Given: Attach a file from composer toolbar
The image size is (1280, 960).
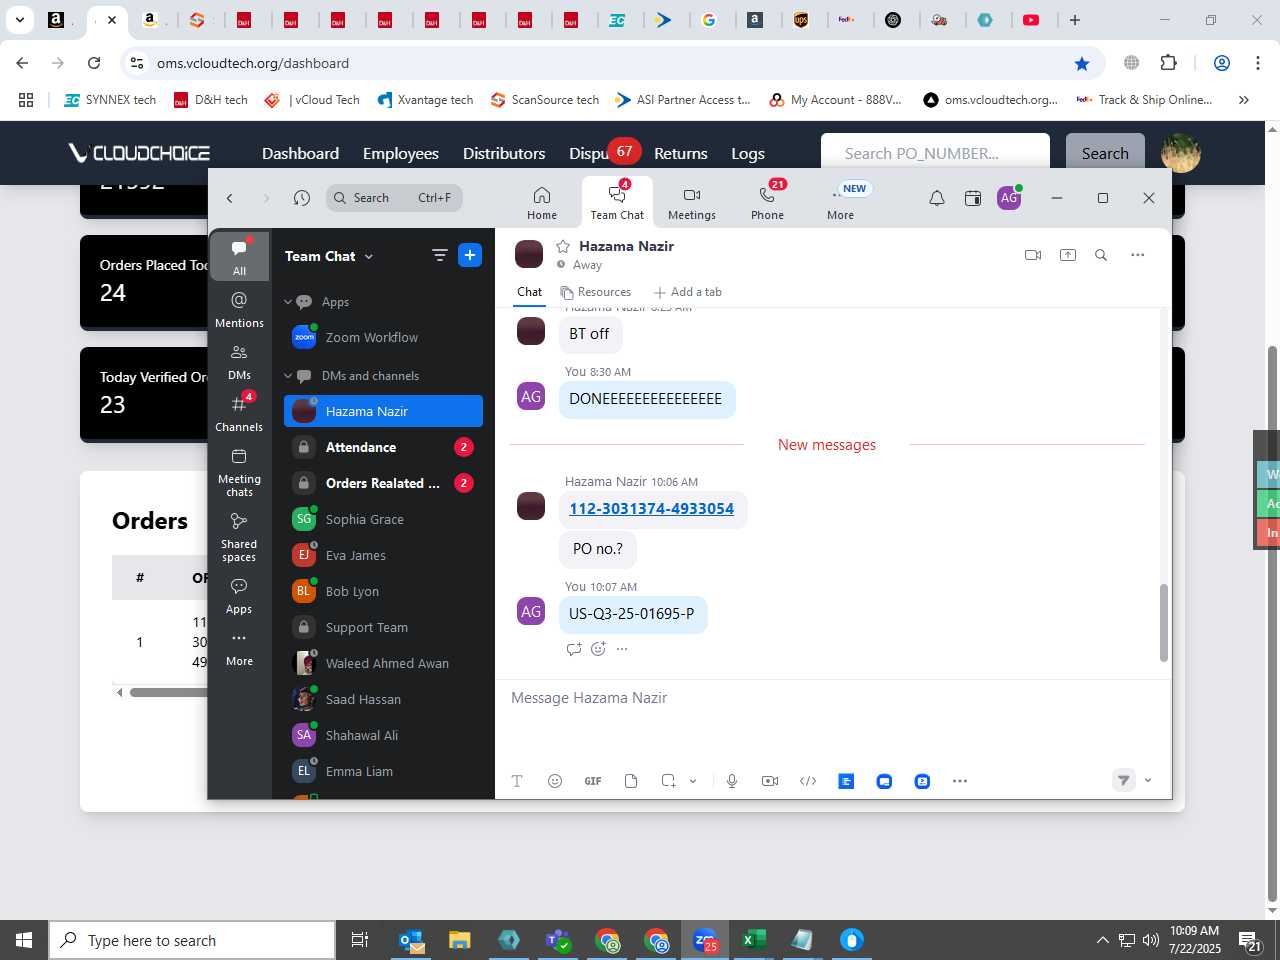Looking at the screenshot, I should point(631,781).
